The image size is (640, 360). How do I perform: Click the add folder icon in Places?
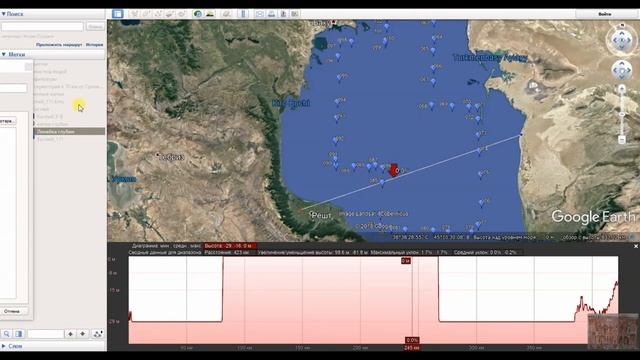[98, 334]
